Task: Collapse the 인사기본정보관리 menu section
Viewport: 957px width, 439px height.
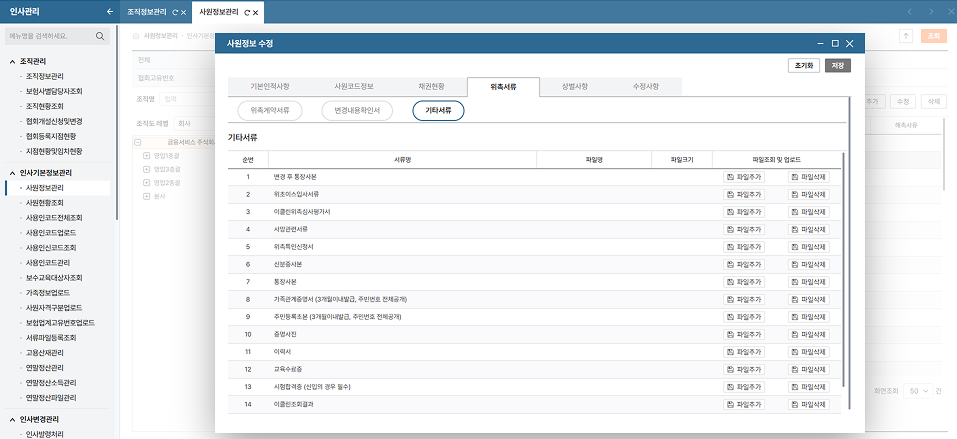Action: [x=12, y=172]
